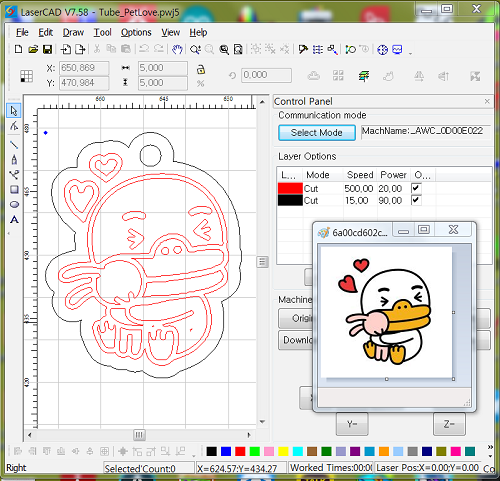Screen dimensions: 500x481
Task: Click the blue target crosshair toolbar icon
Action: (382, 49)
